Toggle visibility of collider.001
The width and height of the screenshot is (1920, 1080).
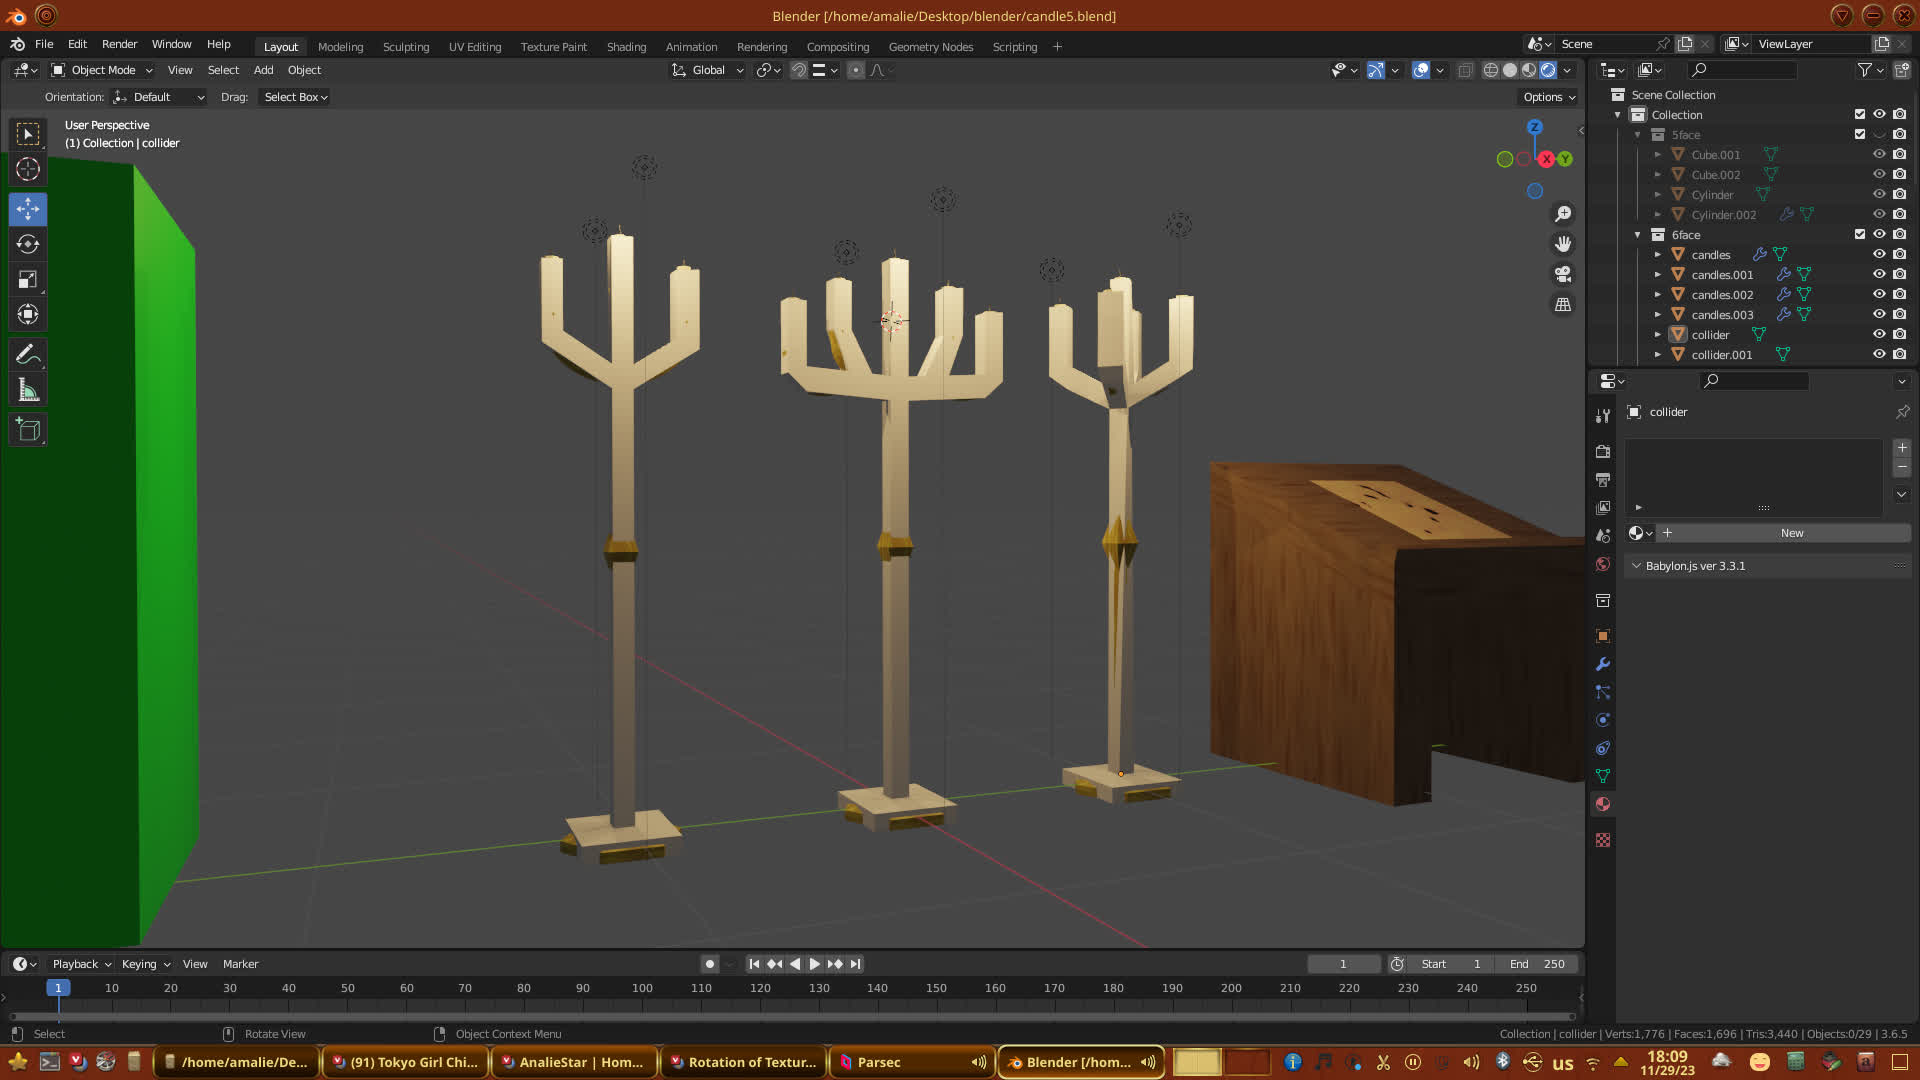[1879, 354]
